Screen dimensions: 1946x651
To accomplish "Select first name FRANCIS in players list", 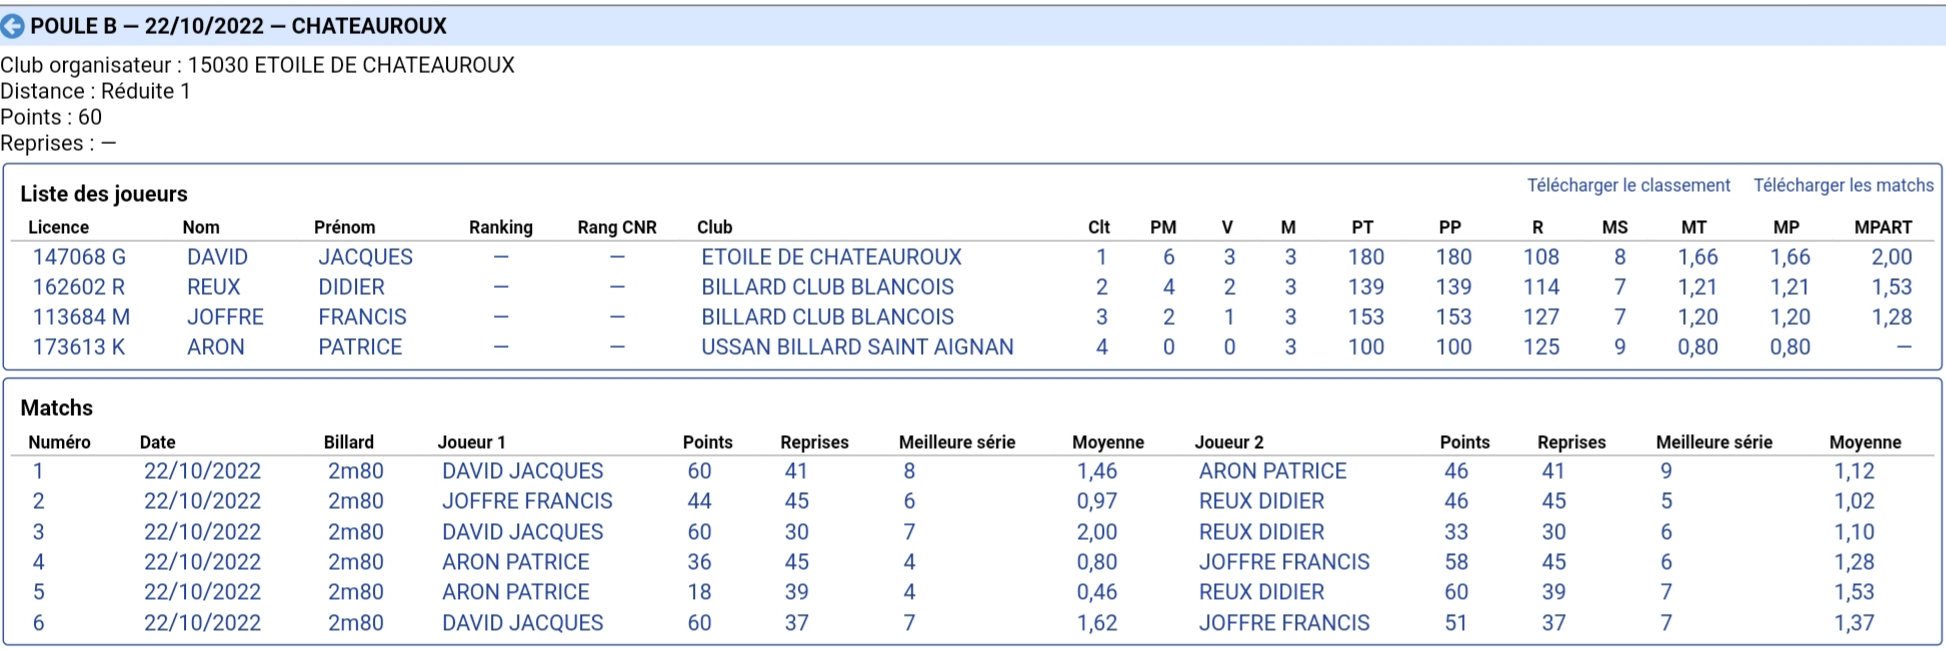I will (x=362, y=317).
